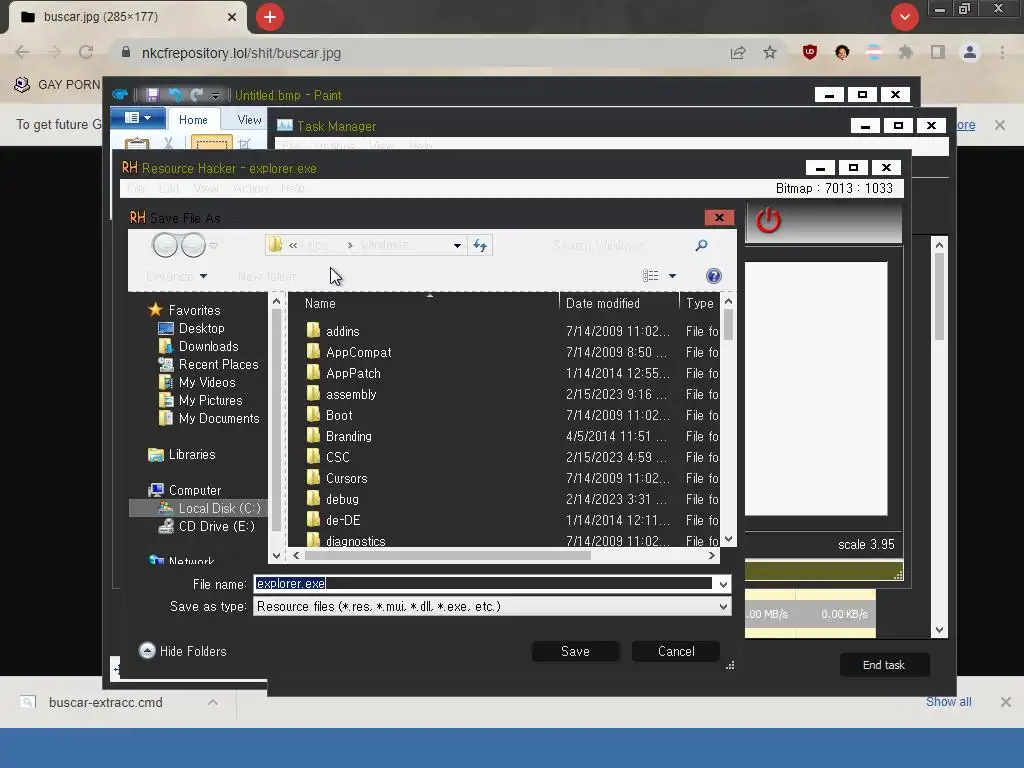The width and height of the screenshot is (1024, 768).
Task: Click the Cut scissors icon in Paint
Action: point(168,143)
